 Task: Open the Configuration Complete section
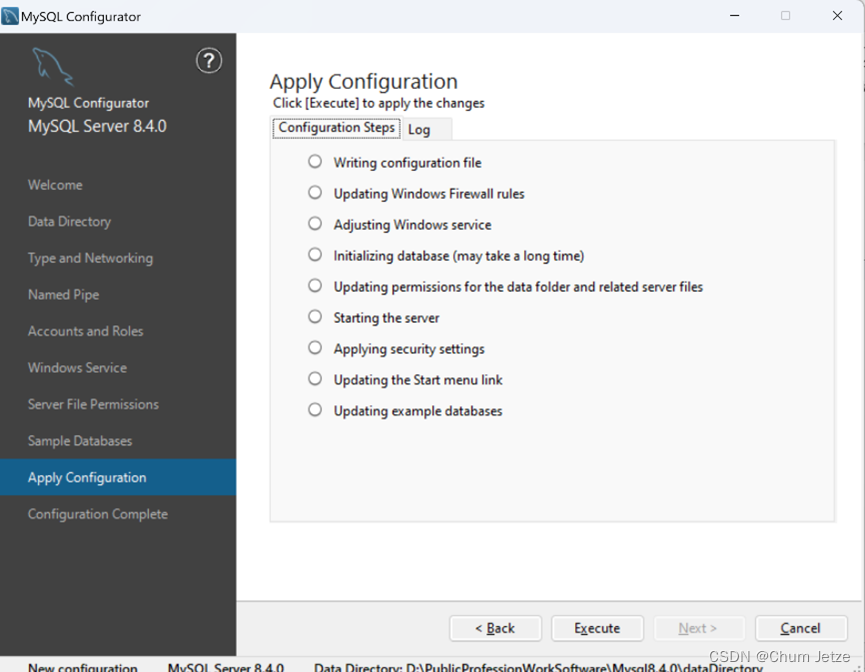click(97, 513)
